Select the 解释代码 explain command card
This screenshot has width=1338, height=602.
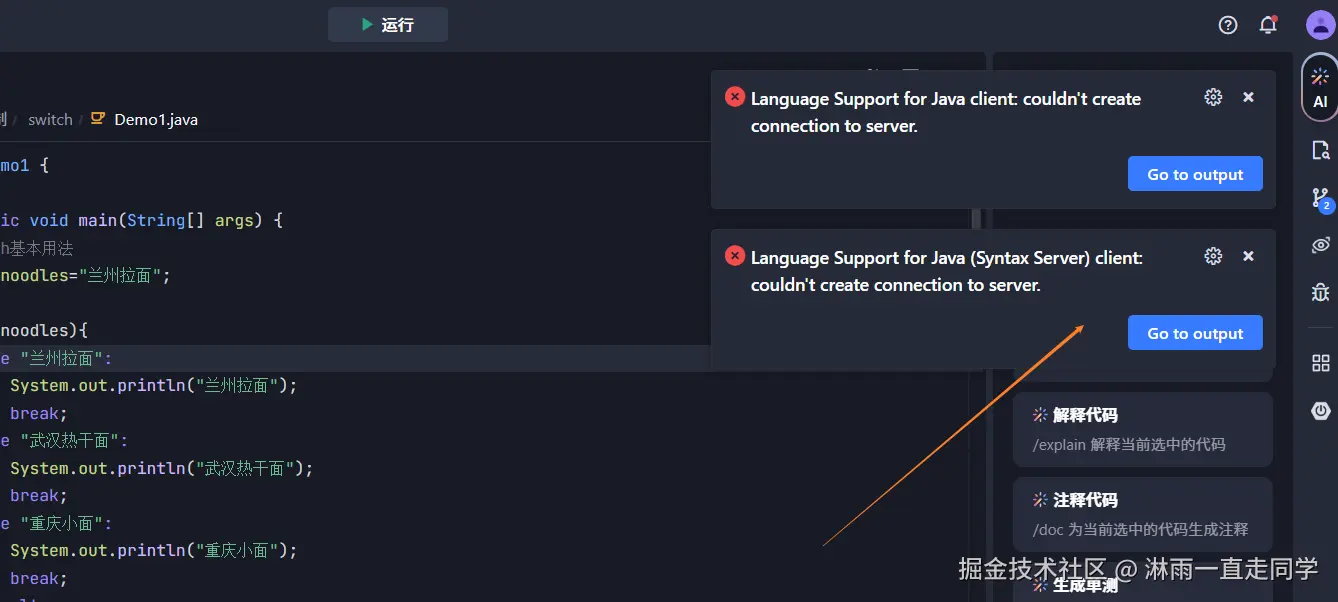tap(1142, 429)
